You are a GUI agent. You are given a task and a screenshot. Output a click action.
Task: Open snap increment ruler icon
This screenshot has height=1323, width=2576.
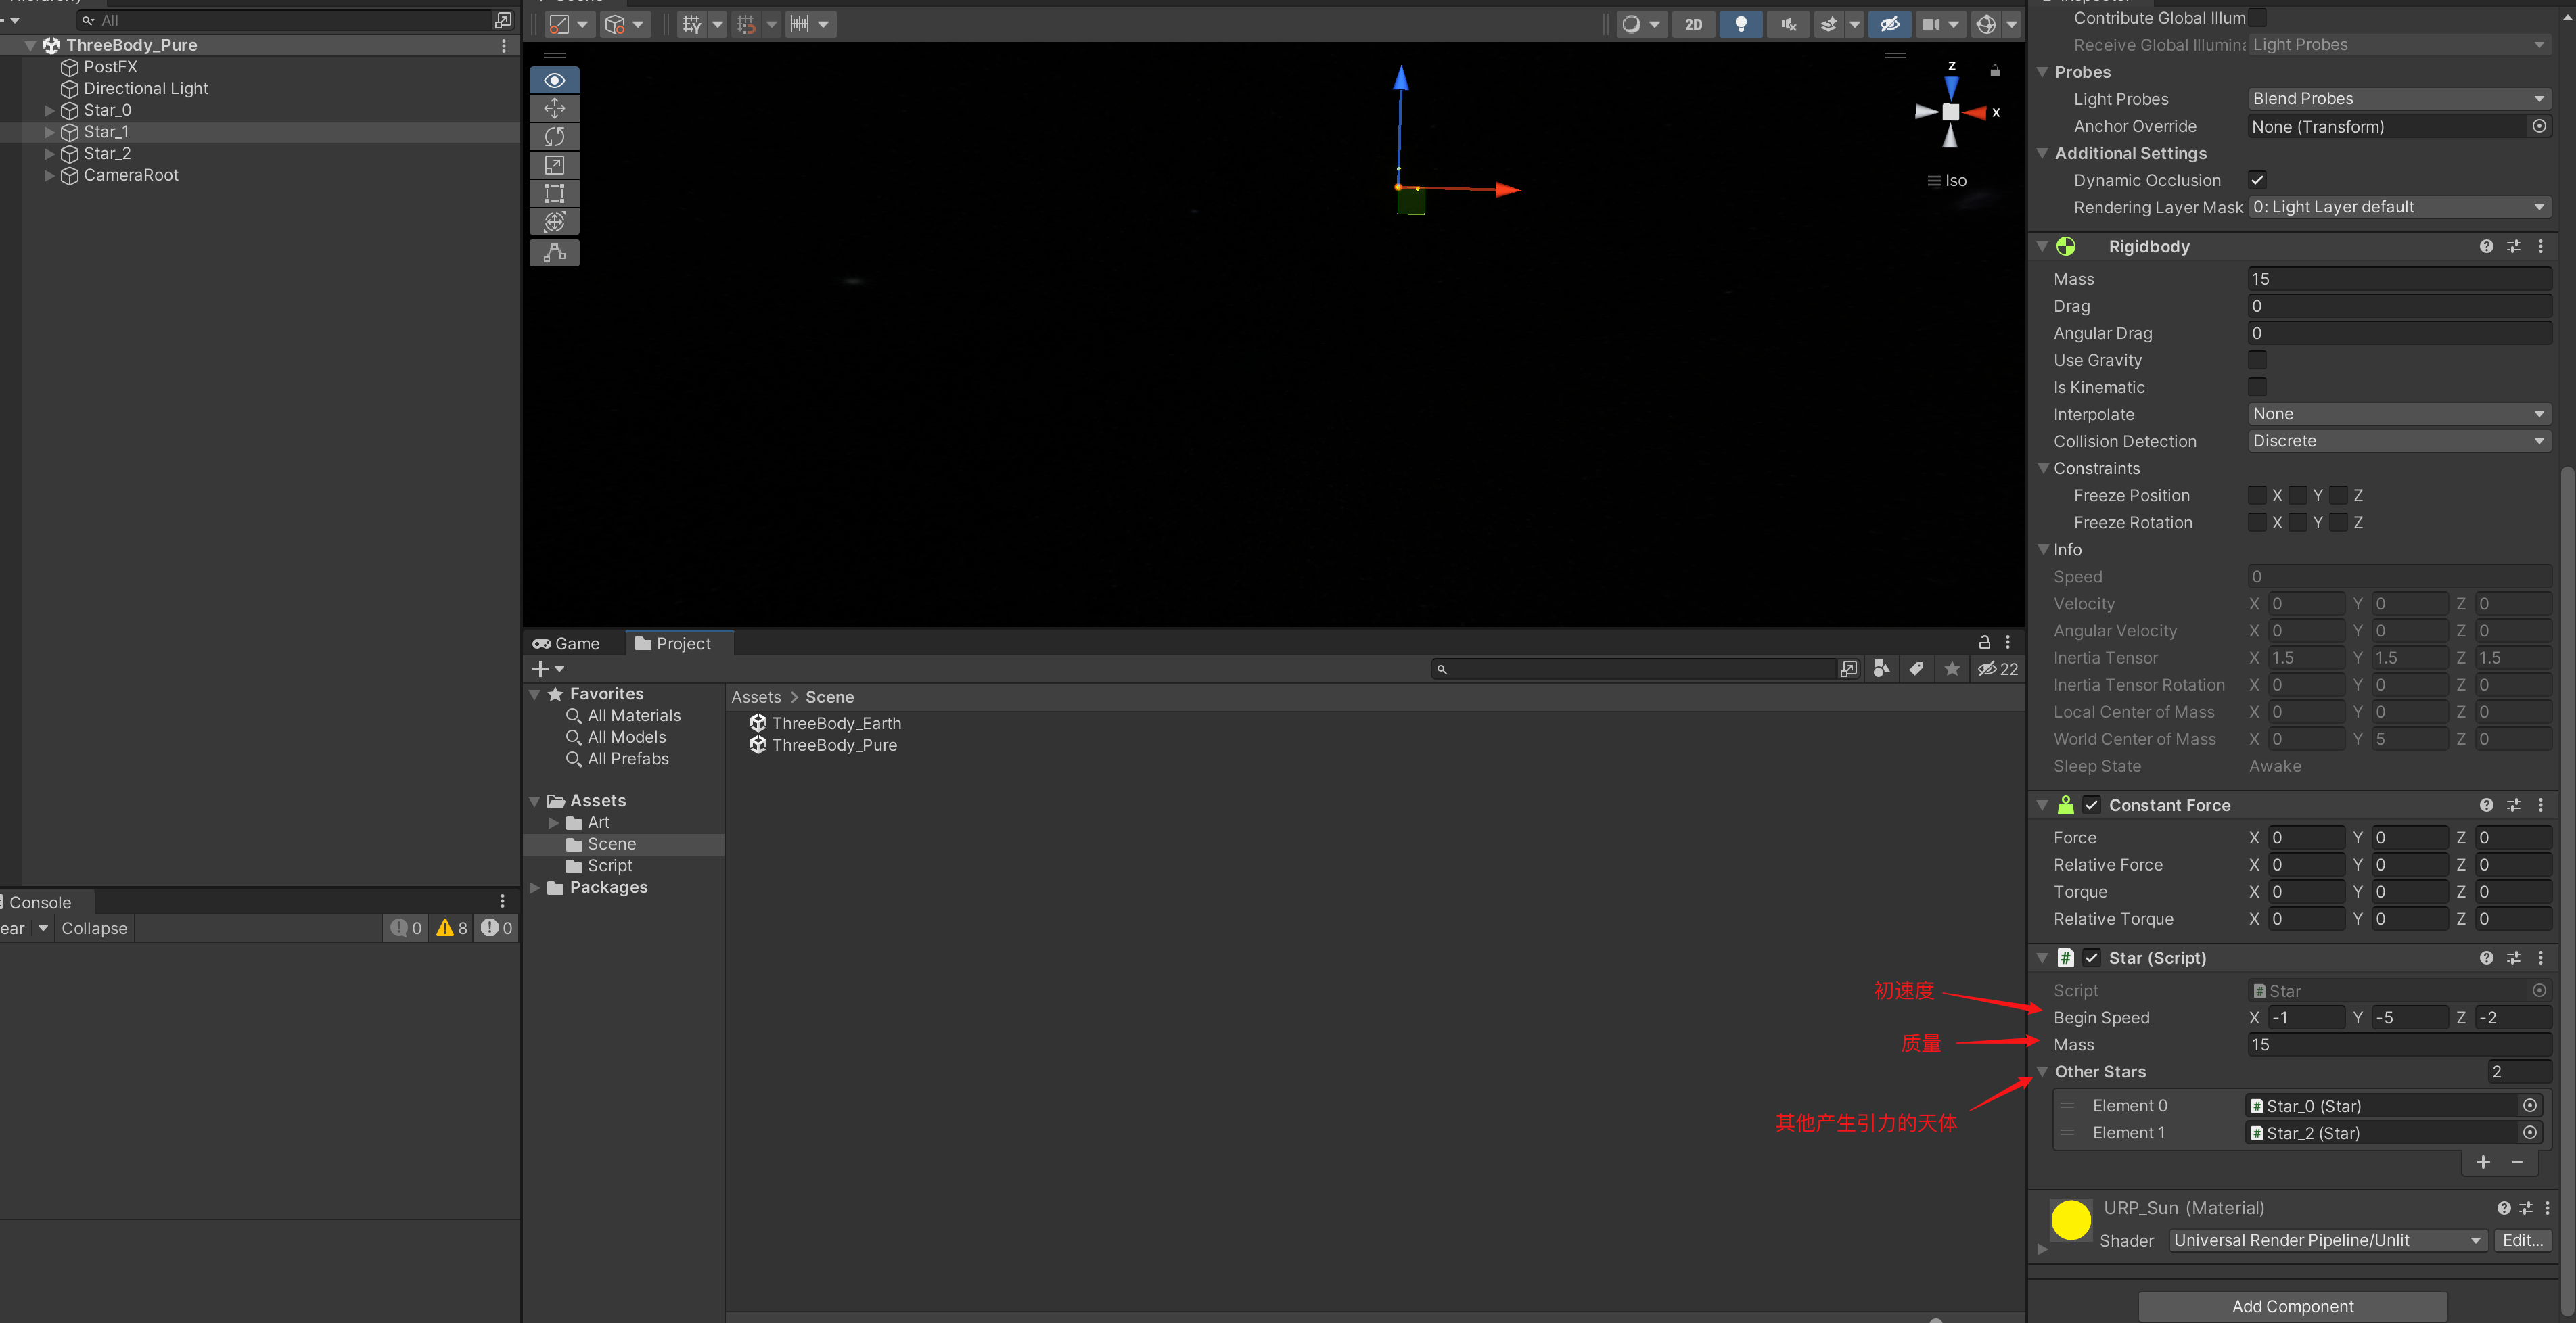[x=799, y=24]
